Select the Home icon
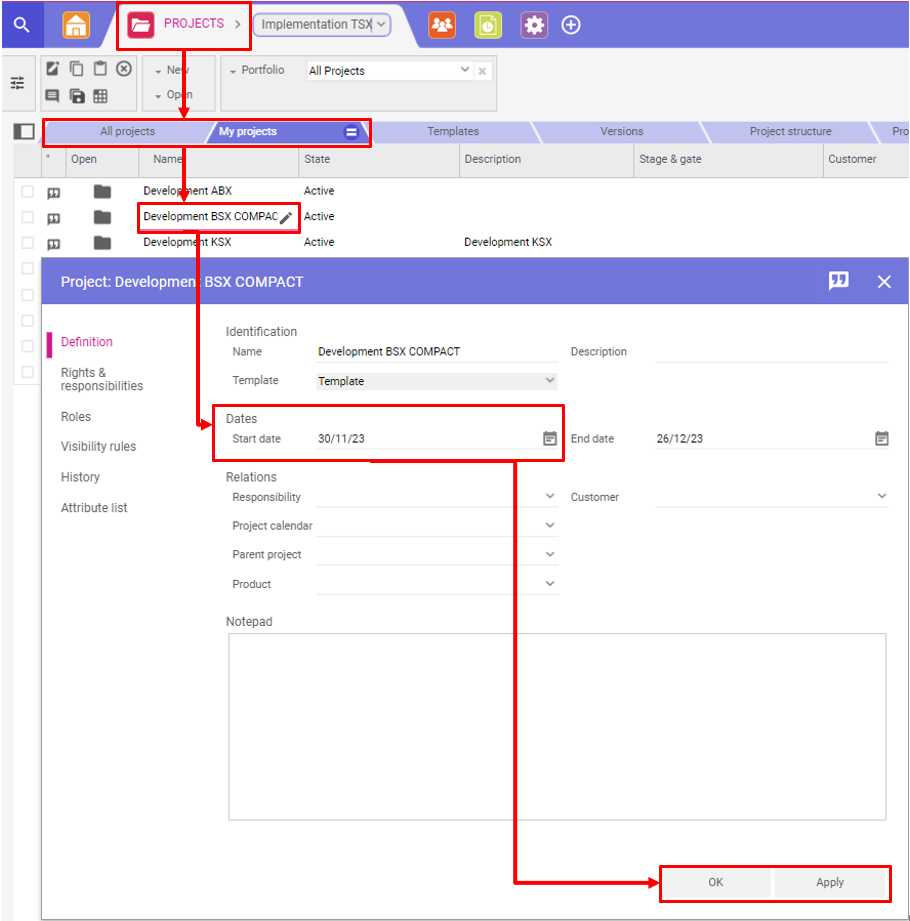 [x=76, y=24]
